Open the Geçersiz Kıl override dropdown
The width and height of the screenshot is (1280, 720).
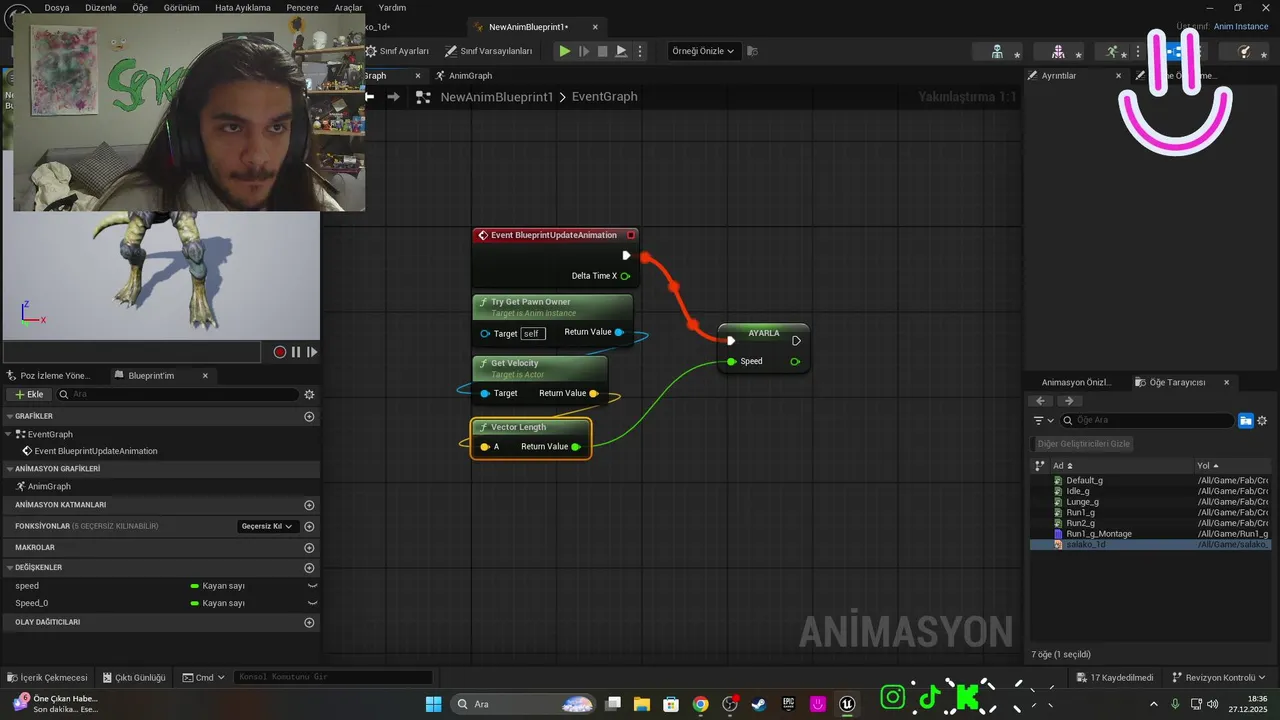[267, 526]
